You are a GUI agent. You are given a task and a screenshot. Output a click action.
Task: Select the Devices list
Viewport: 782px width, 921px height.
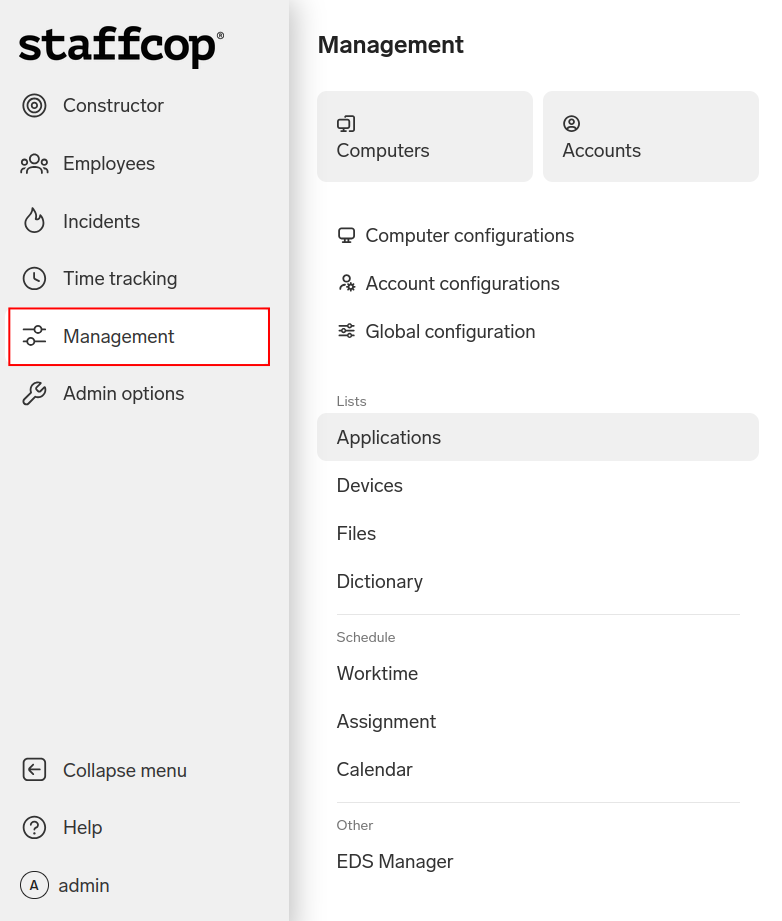pos(370,486)
